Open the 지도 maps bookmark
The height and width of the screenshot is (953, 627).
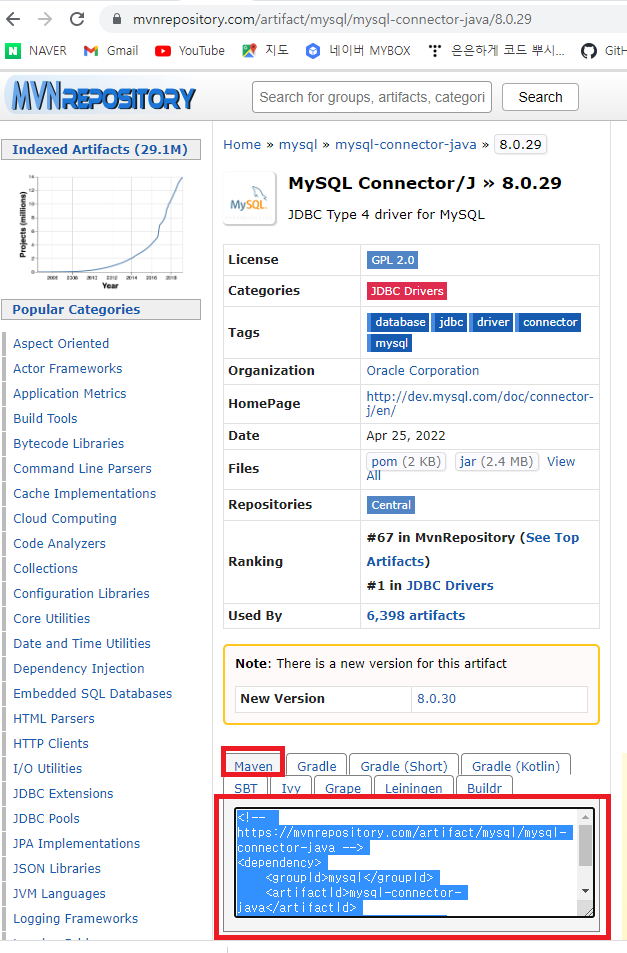265,51
